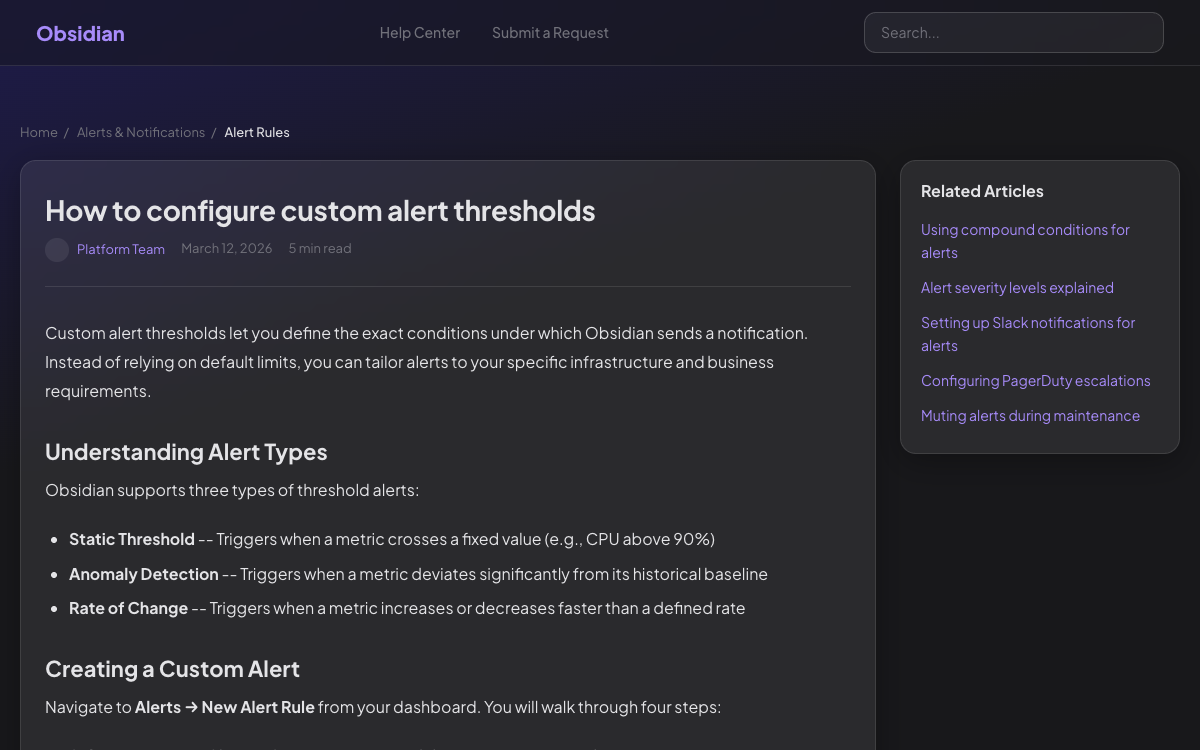Viewport: 1200px width, 750px height.
Task: Open Muting alerts during maintenance article
Action: pos(1030,416)
